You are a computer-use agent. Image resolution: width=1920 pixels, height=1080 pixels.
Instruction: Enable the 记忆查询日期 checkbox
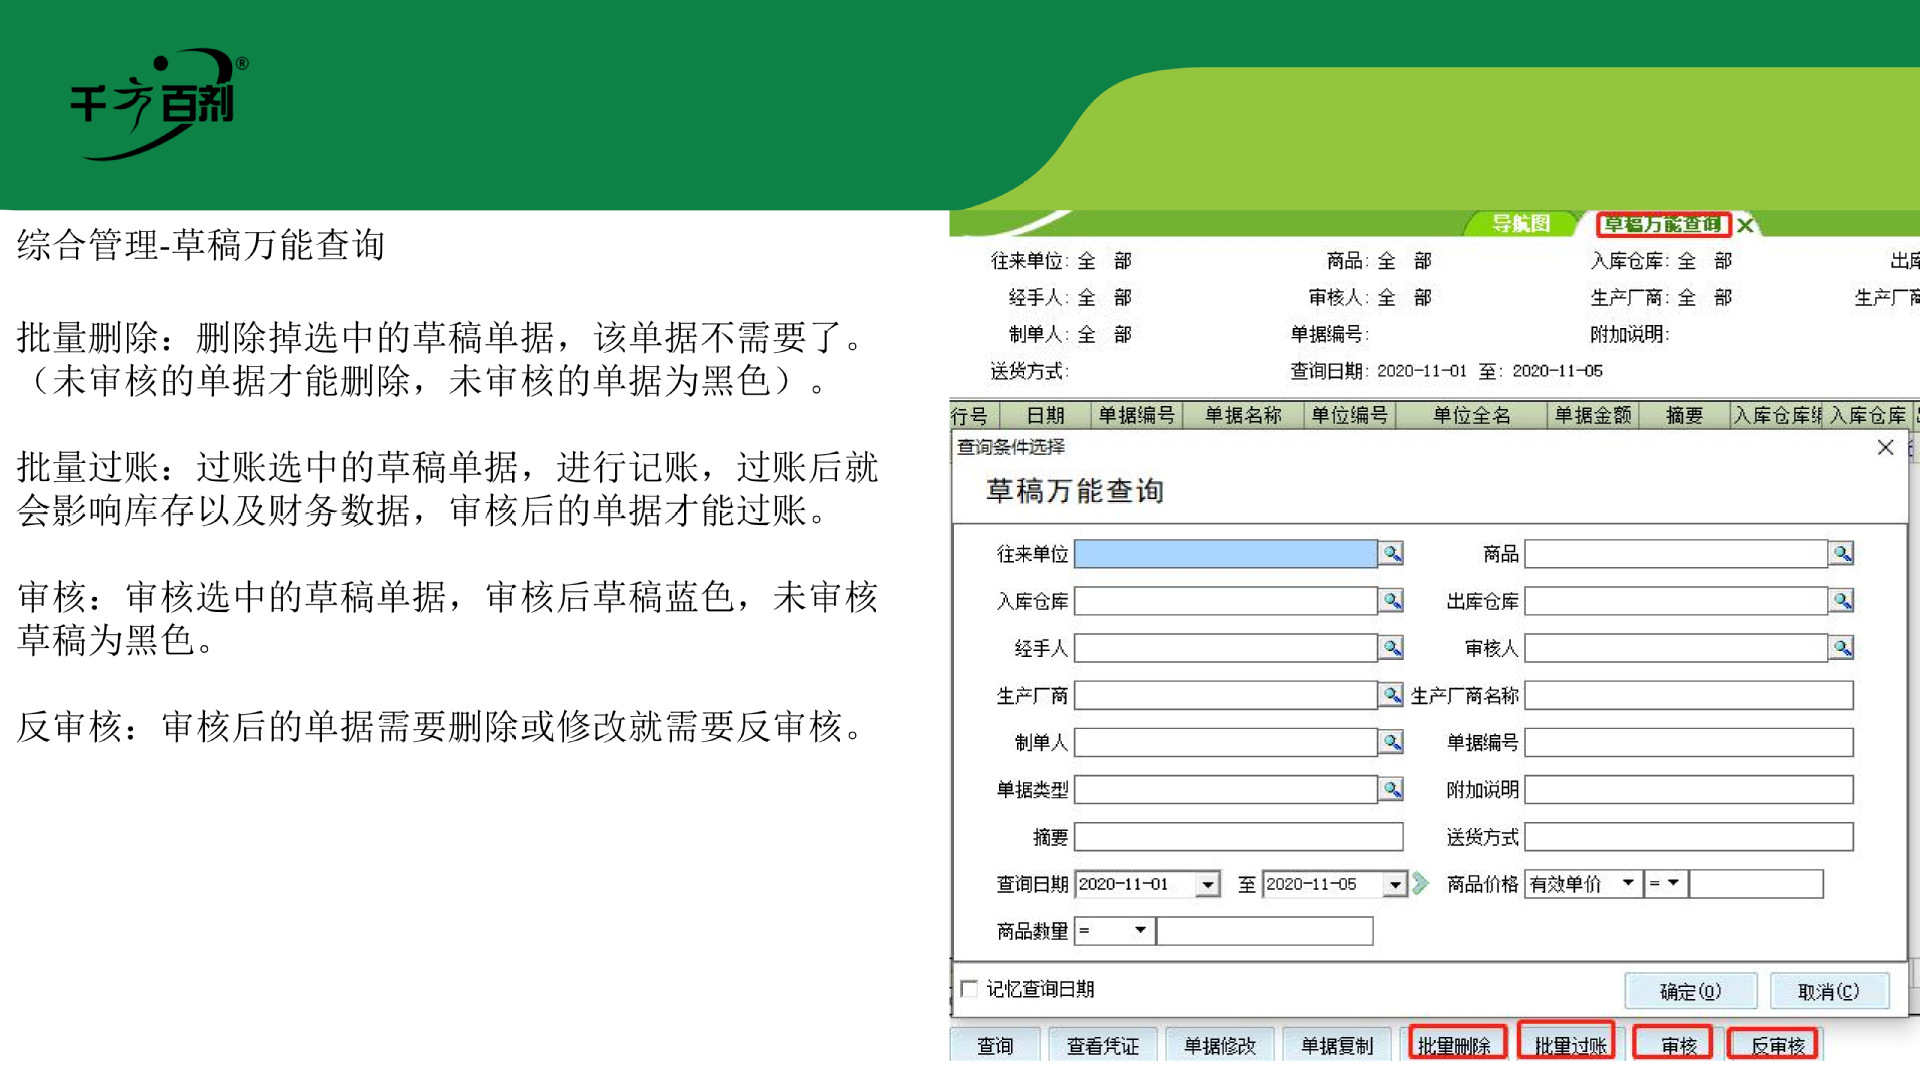point(968,988)
